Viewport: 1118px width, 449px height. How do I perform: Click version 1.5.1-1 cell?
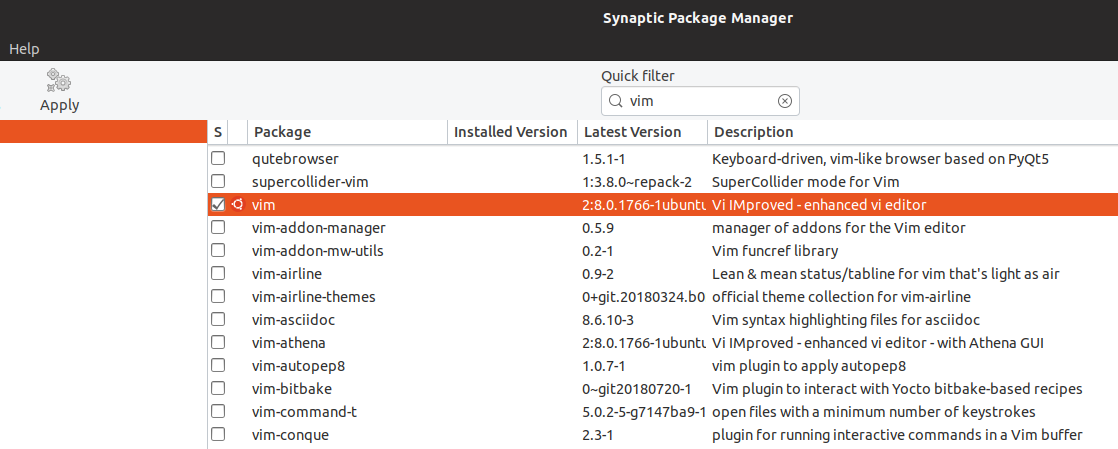(x=603, y=159)
